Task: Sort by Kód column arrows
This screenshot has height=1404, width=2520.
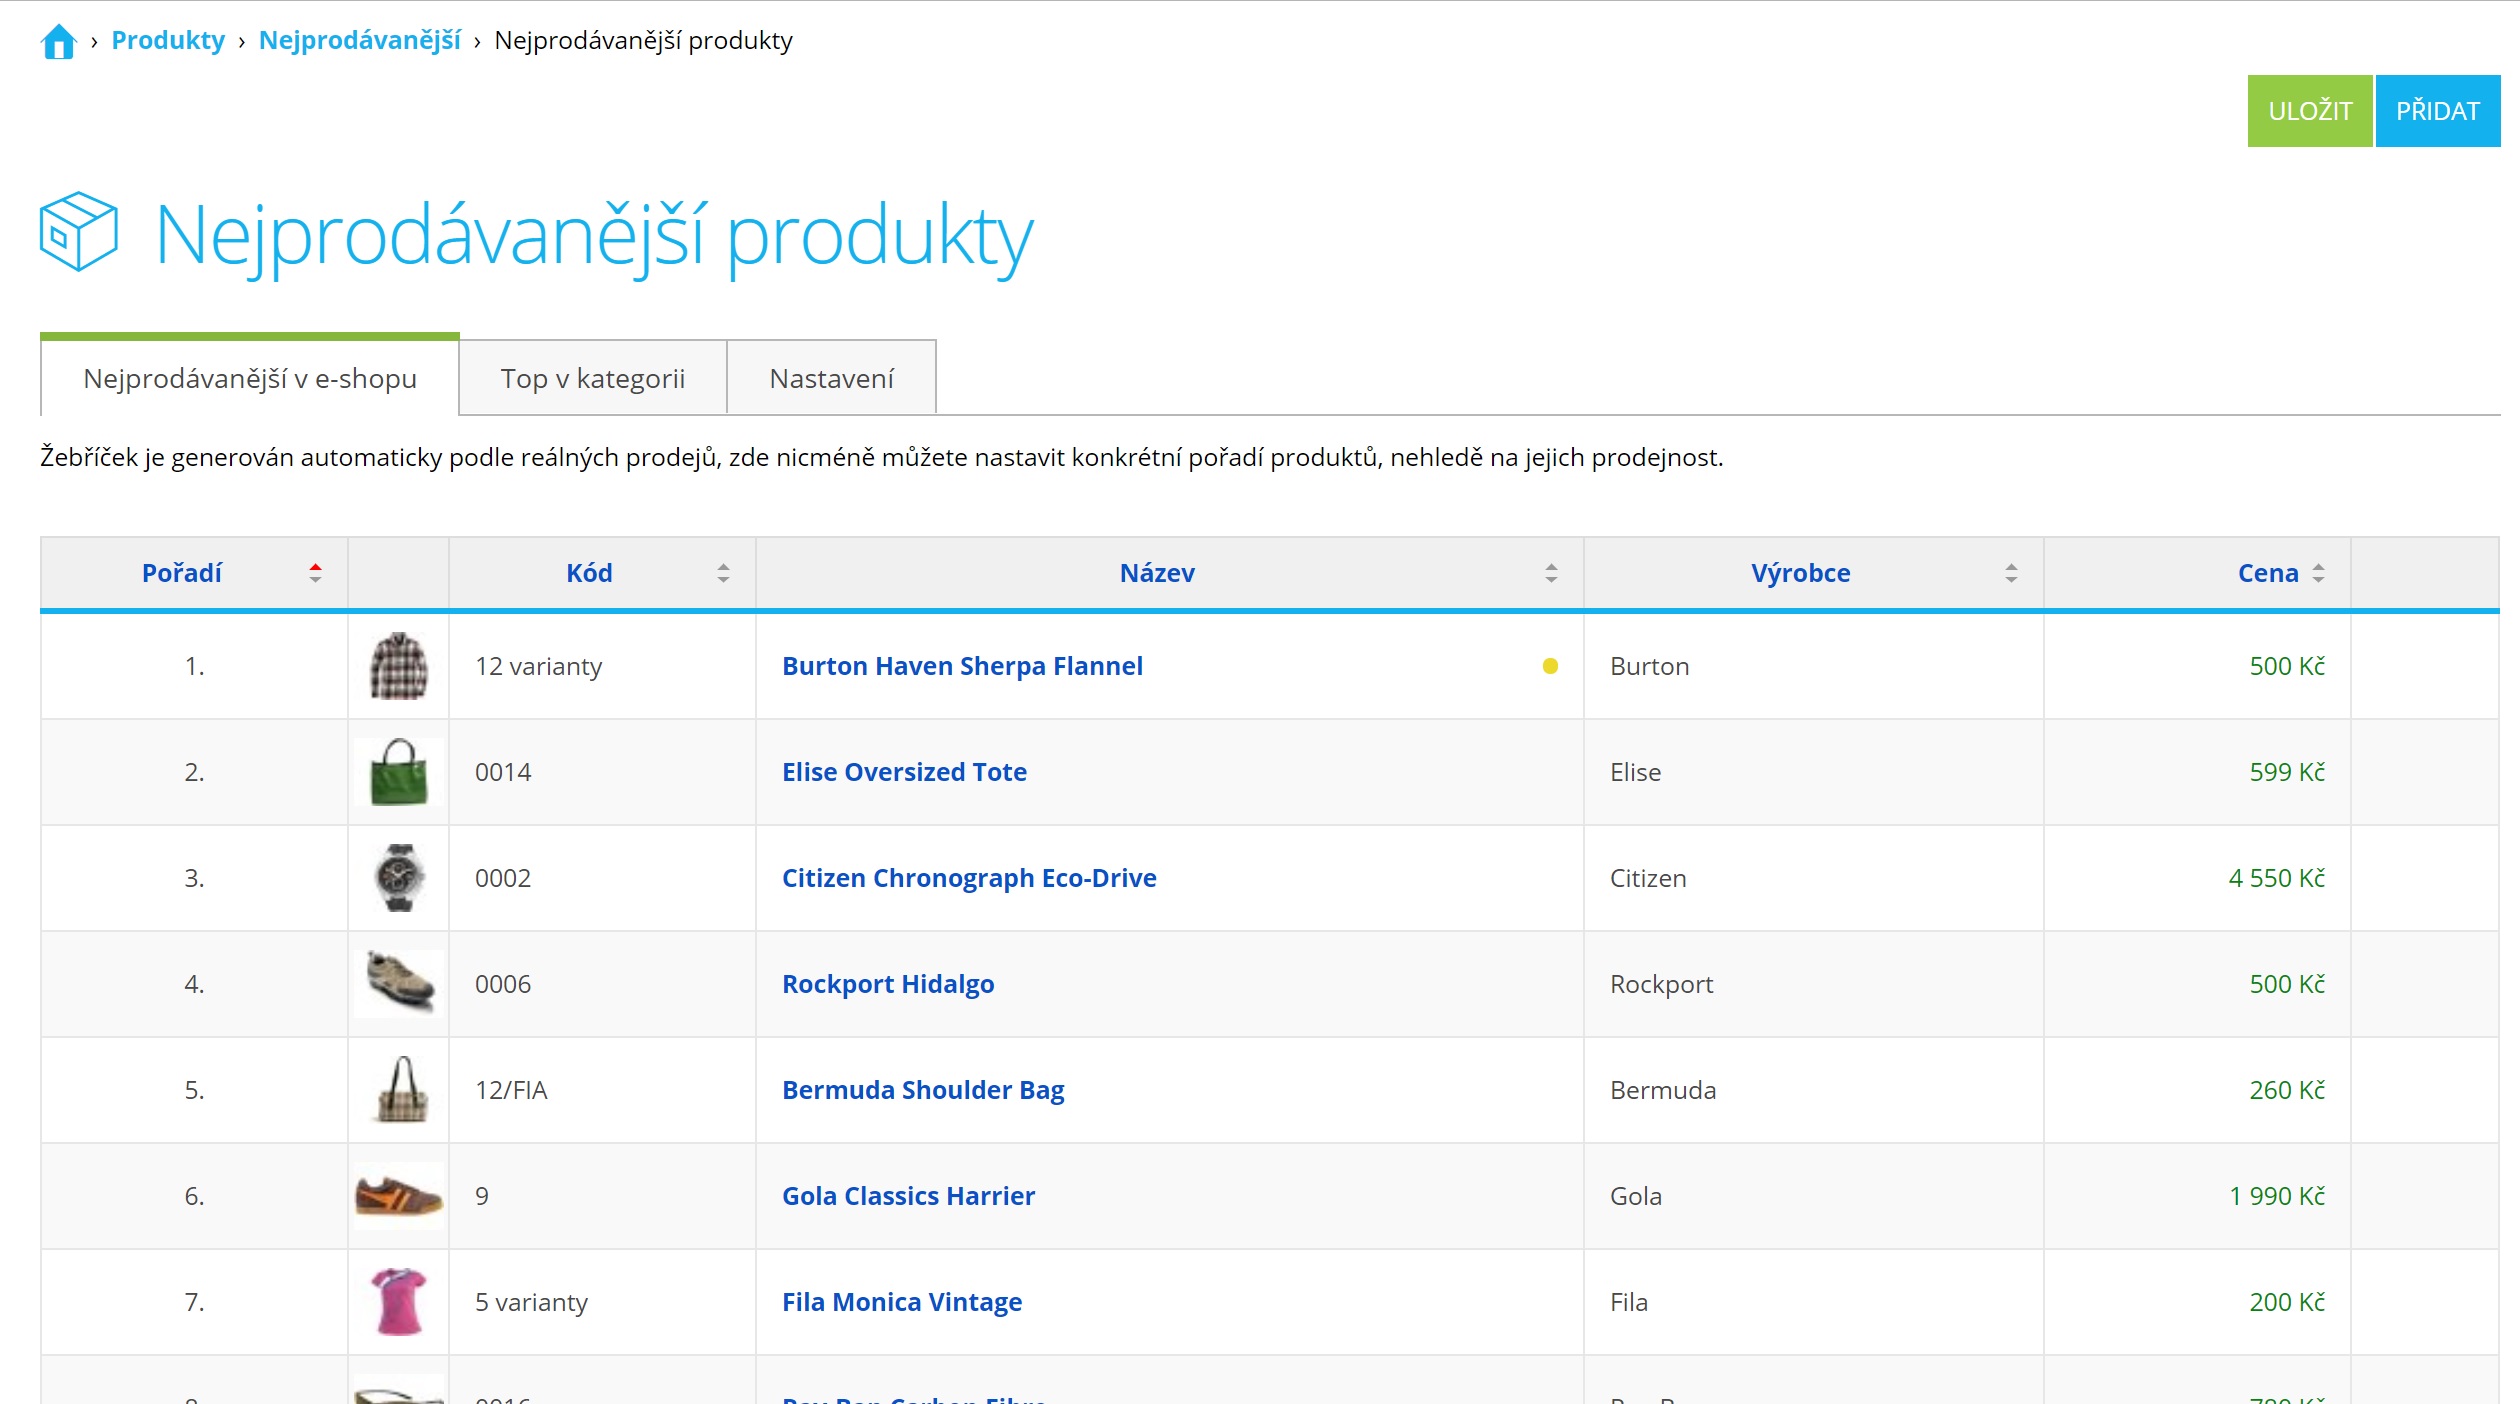Action: 723,573
